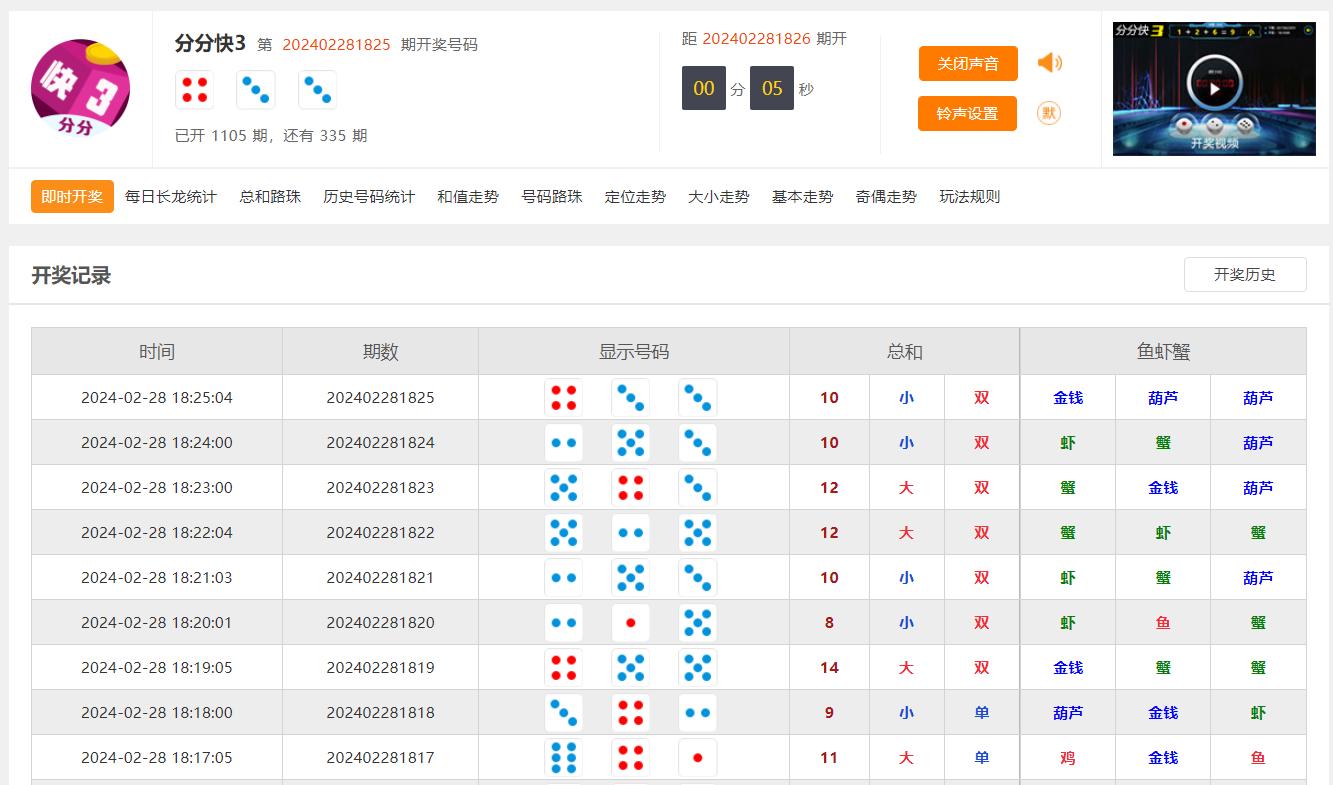Open the 玩法规则 tab
The width and height of the screenshot is (1333, 785).
coord(970,197)
